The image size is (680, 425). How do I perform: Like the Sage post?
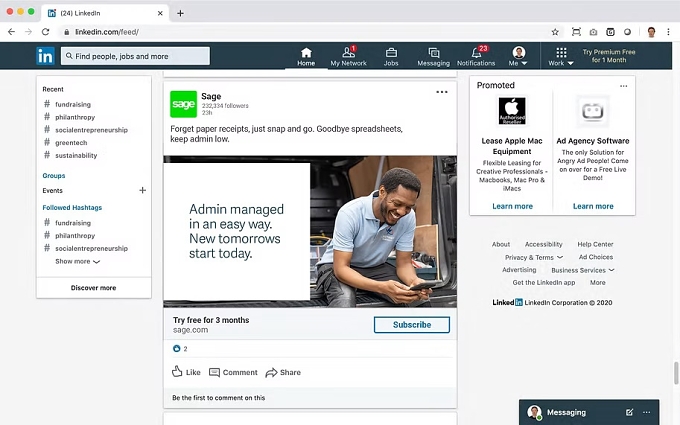[x=186, y=372]
